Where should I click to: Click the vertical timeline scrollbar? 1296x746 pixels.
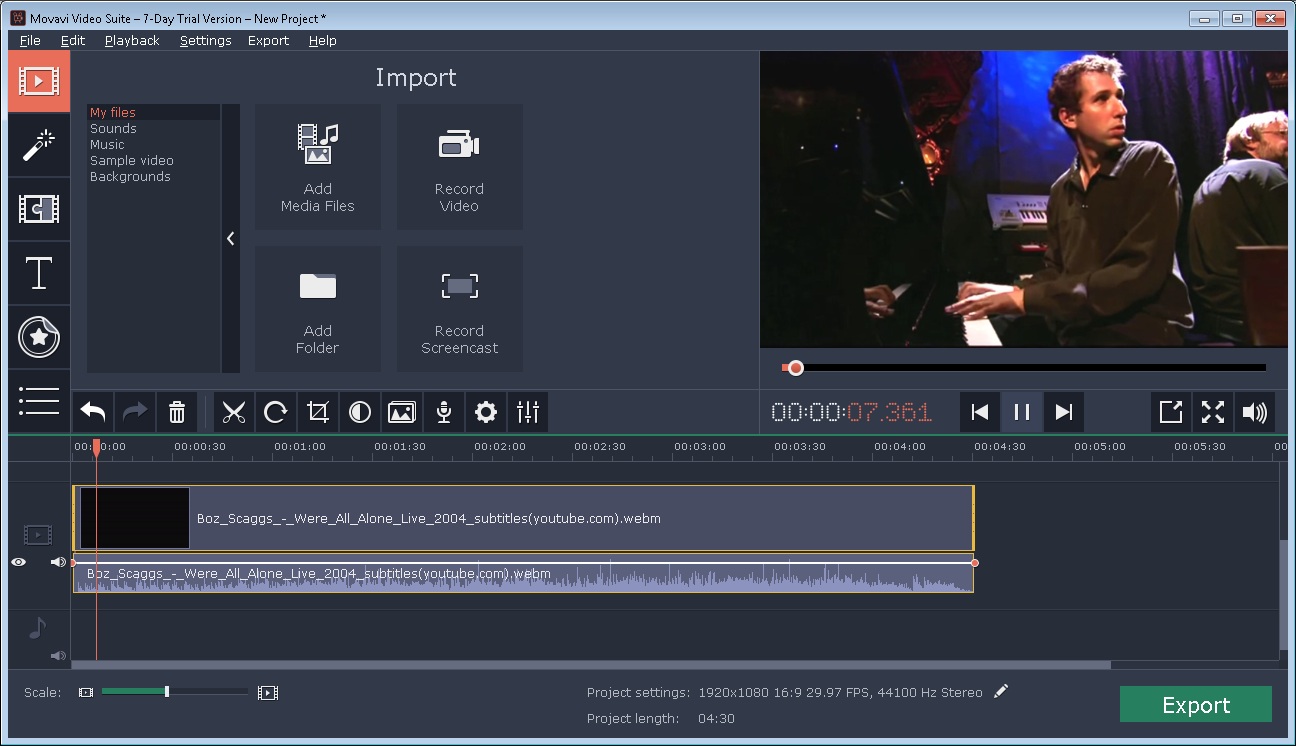(x=1283, y=594)
